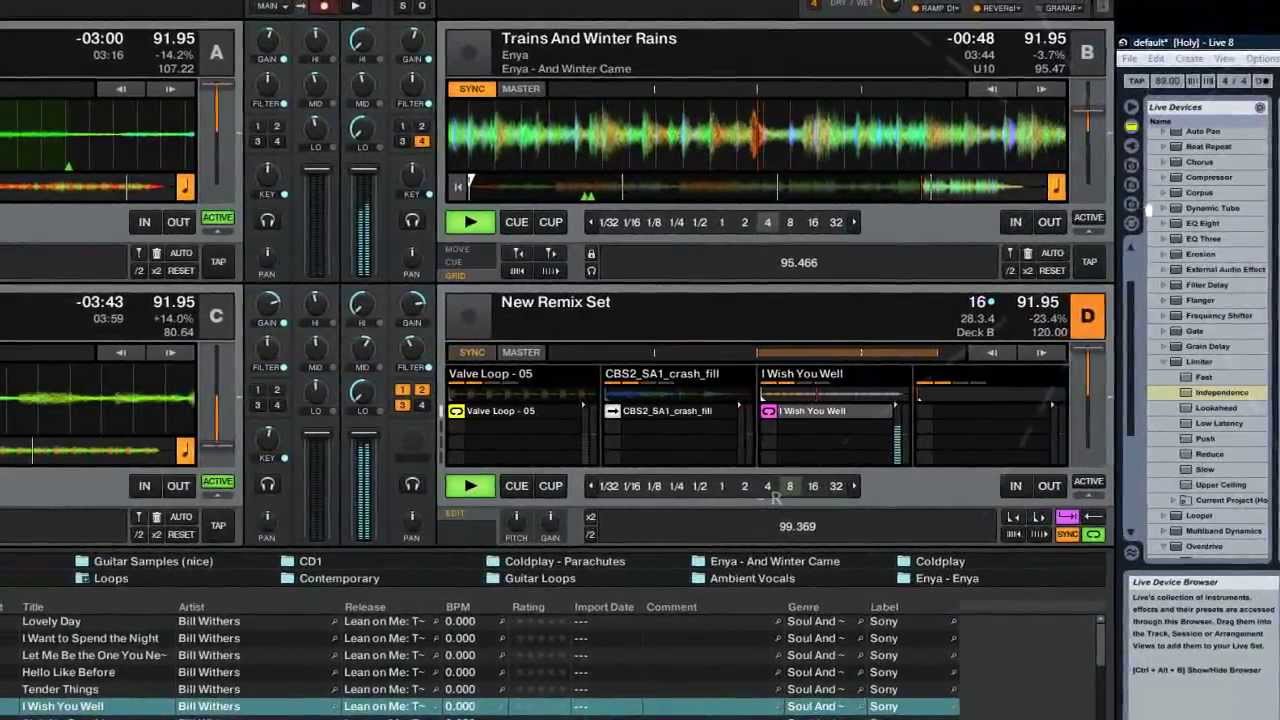Viewport: 1280px width, 720px height.
Task: Click Deck B grid RESET button
Action: pos(1052,271)
